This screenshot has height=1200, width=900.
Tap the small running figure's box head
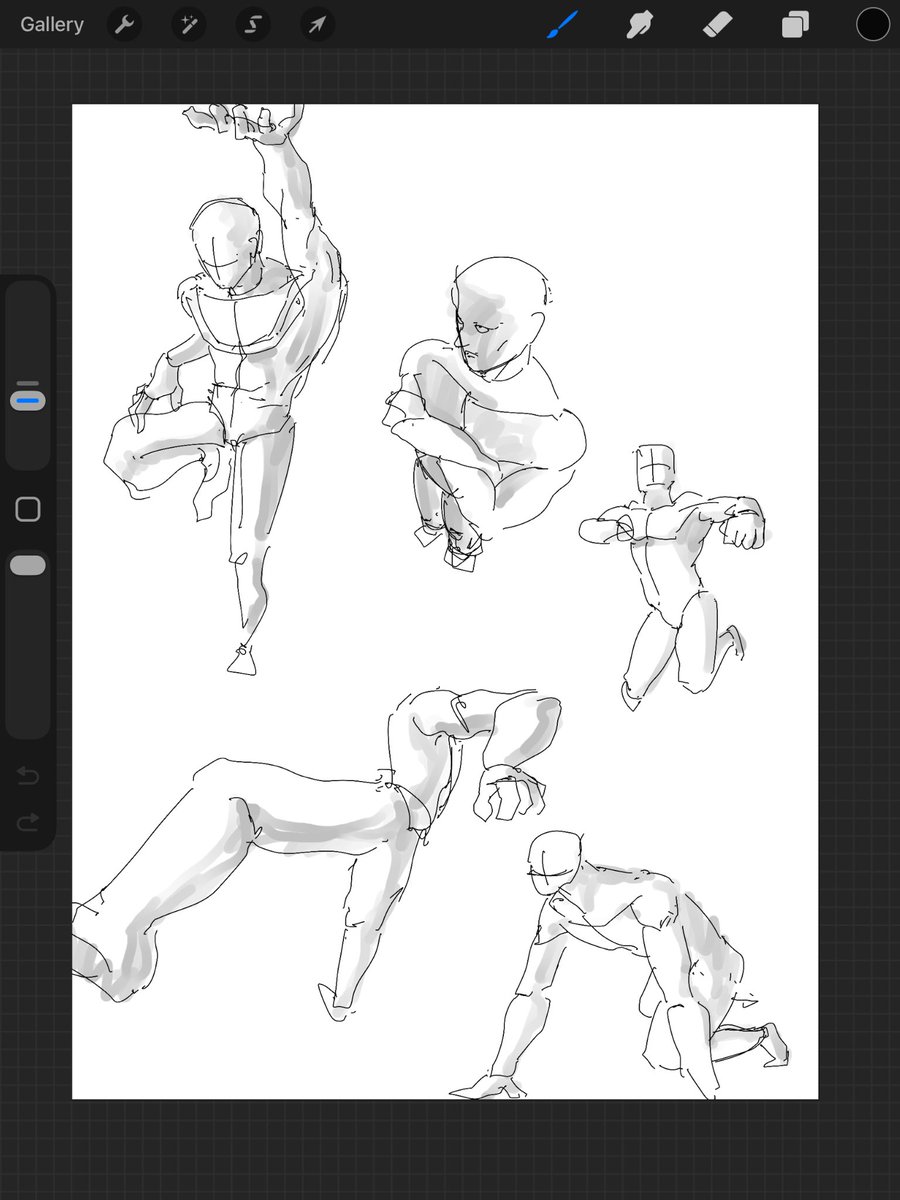pyautogui.click(x=655, y=467)
